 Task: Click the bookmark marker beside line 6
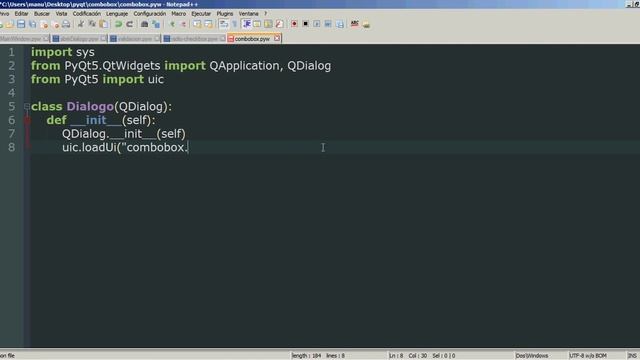(27, 120)
